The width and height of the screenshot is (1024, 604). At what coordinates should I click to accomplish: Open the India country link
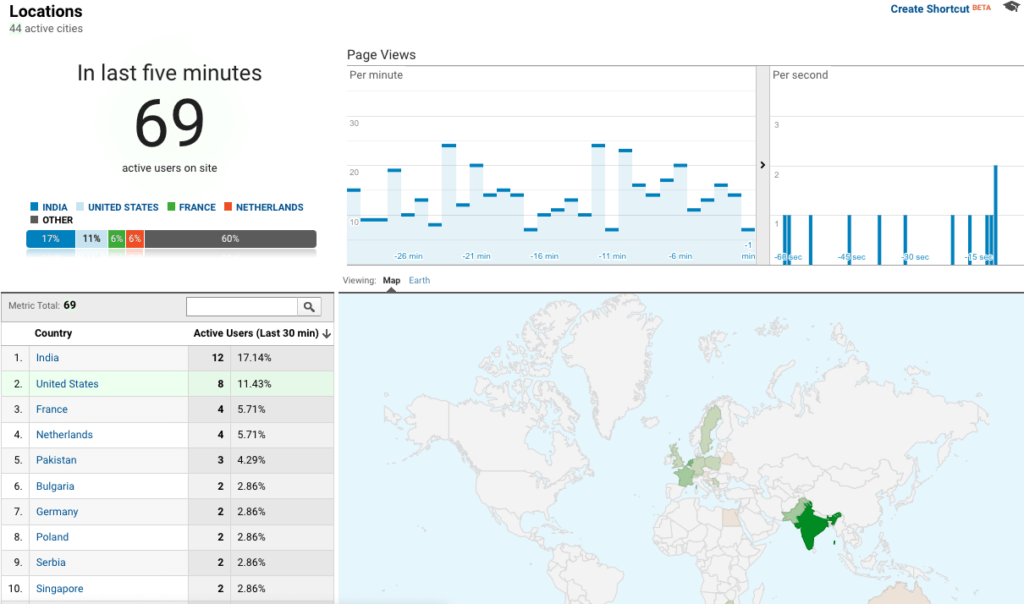point(47,358)
